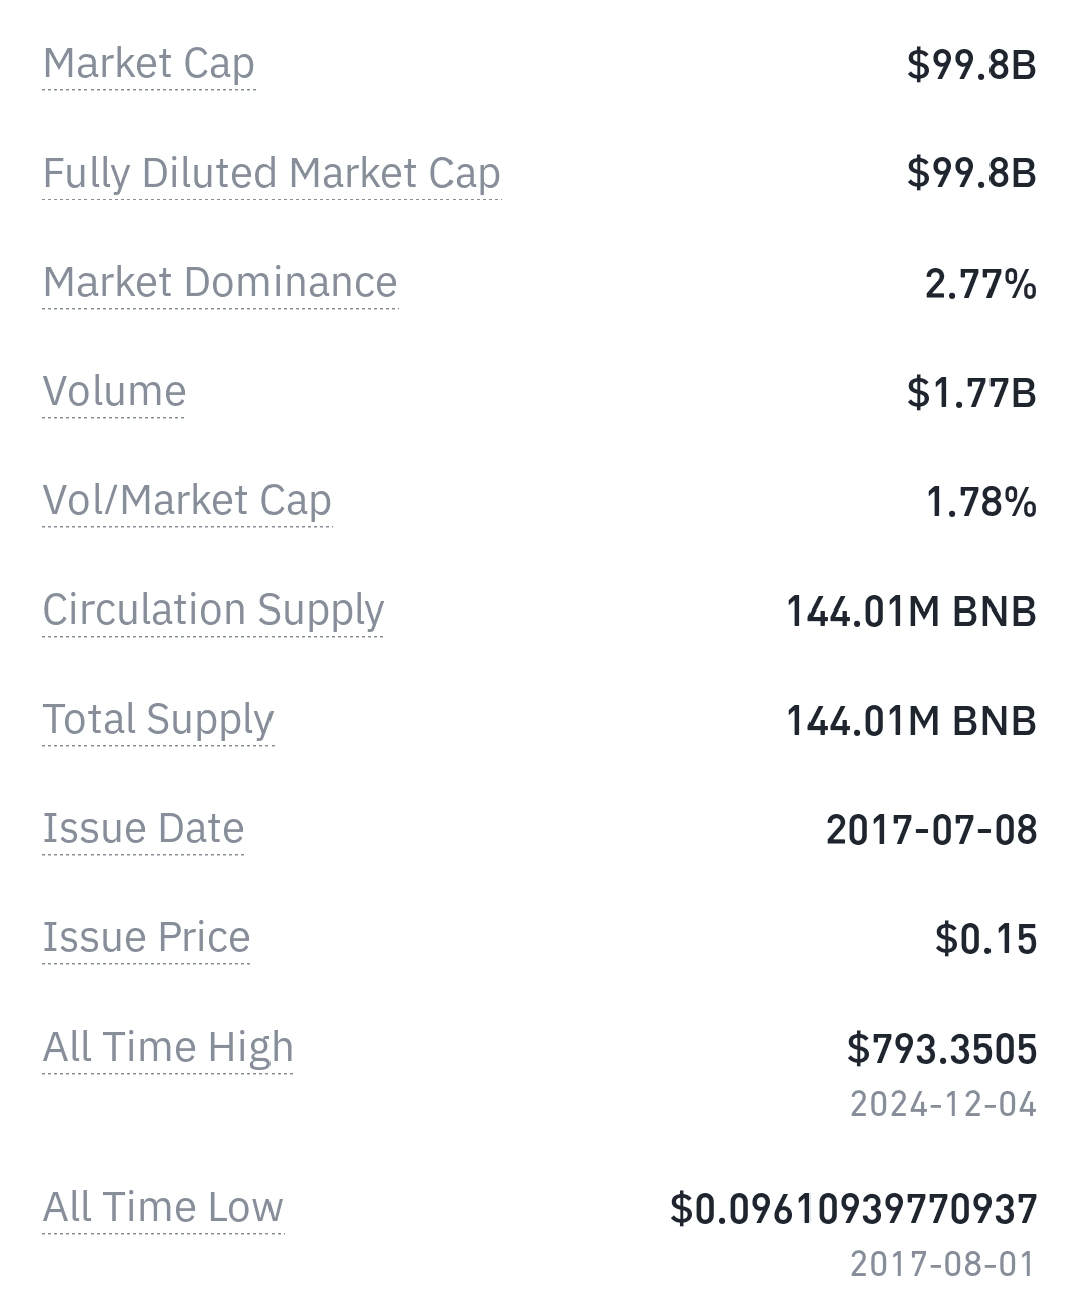Tap the All Time Low label

pos(163,1207)
